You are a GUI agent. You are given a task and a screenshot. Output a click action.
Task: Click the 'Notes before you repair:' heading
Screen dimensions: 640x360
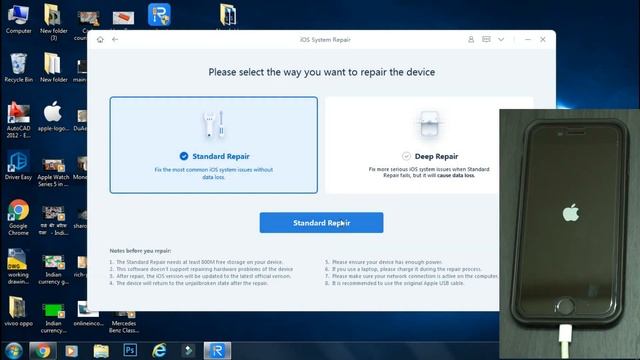tap(140, 251)
